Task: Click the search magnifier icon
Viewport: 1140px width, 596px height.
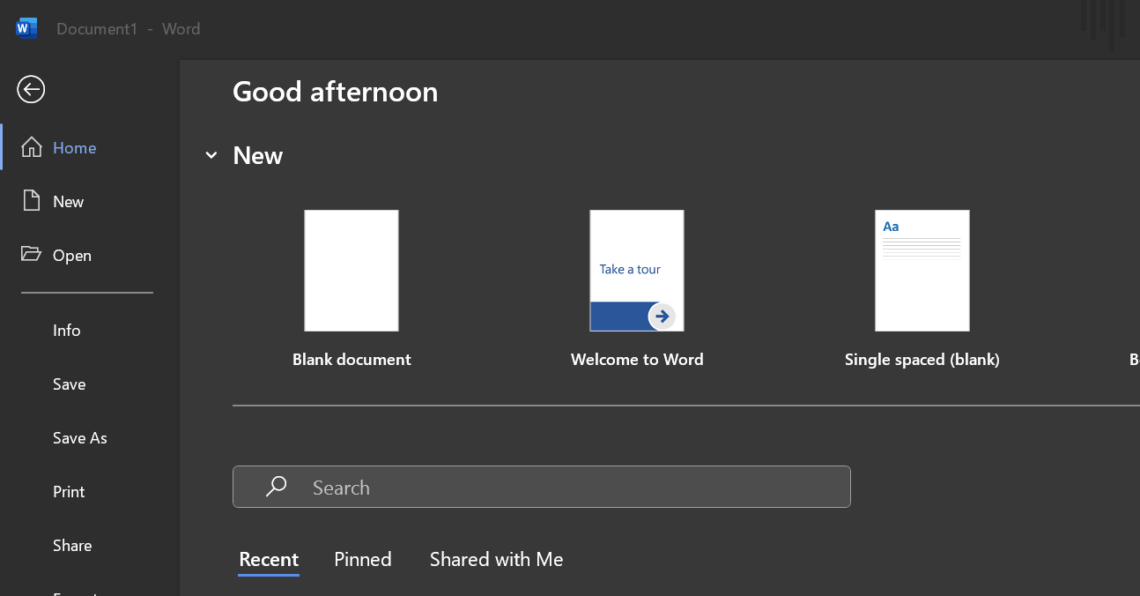Action: (275, 486)
